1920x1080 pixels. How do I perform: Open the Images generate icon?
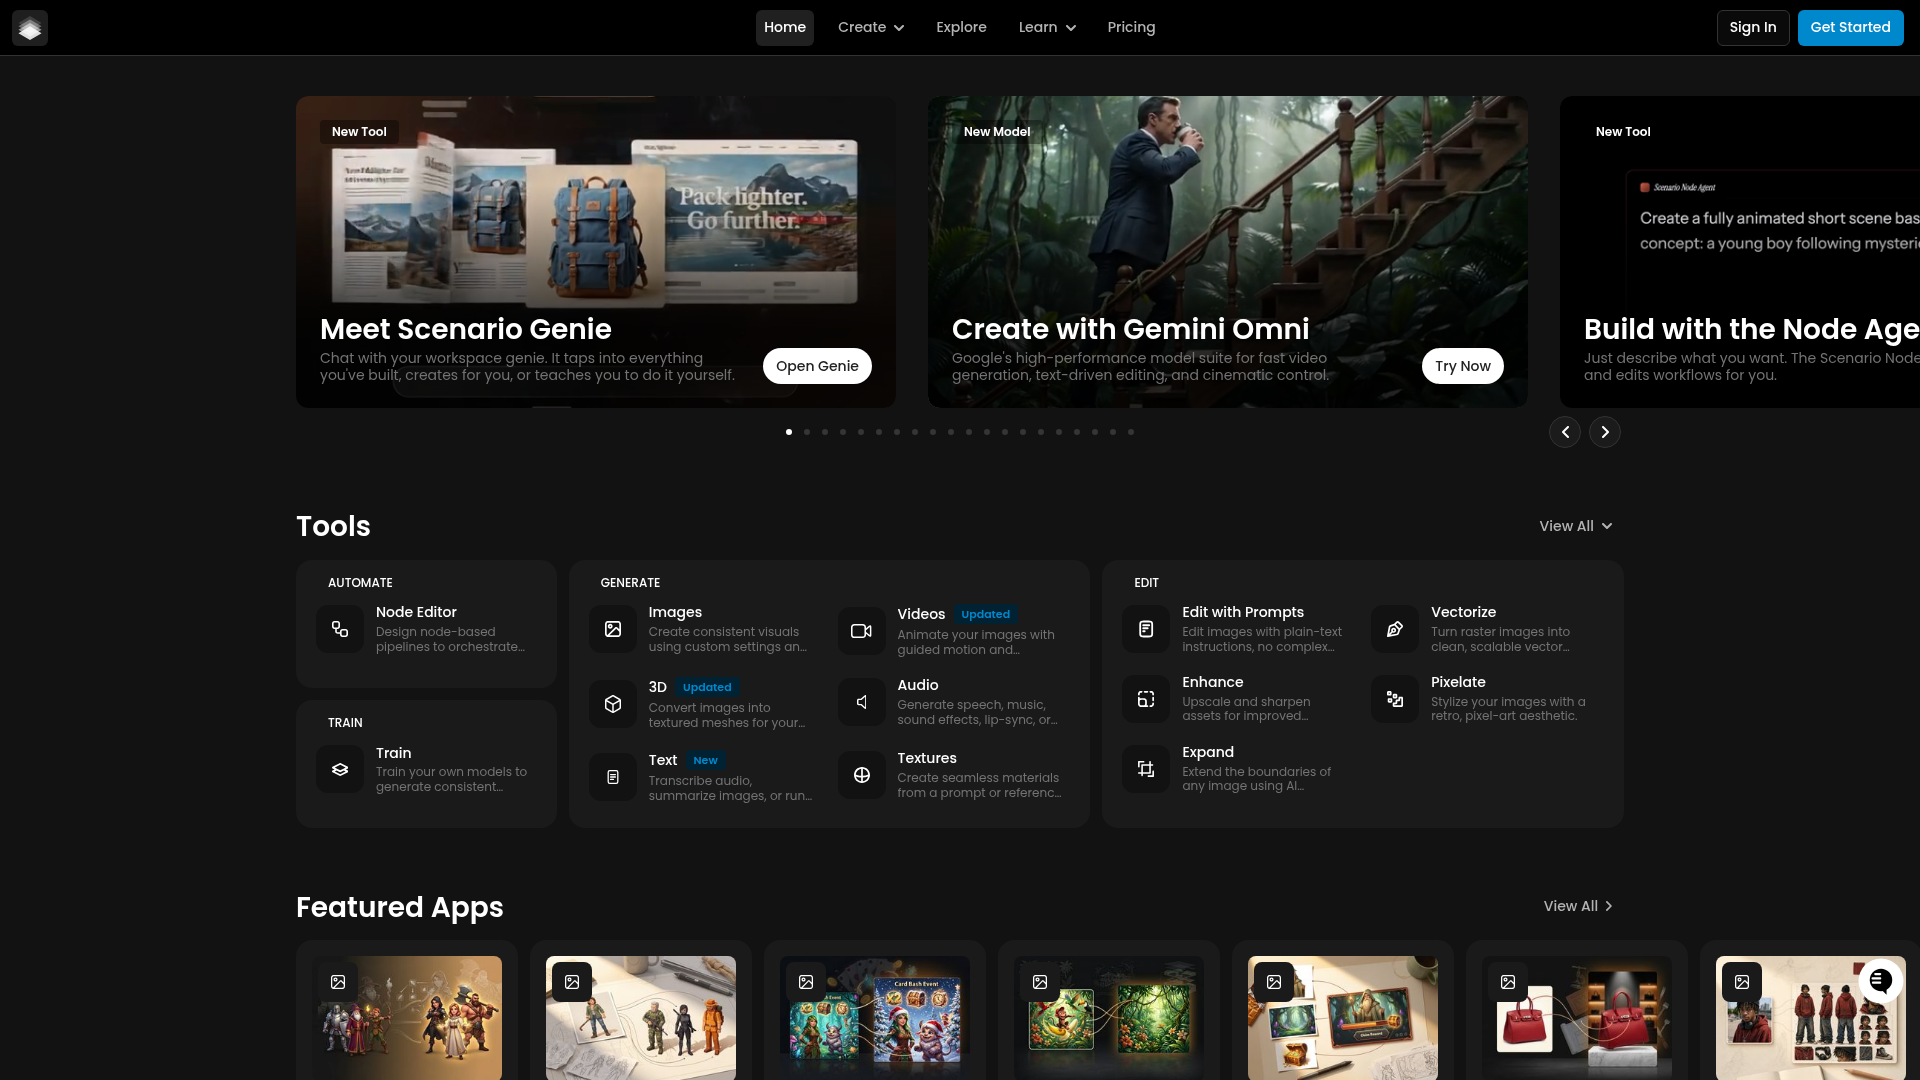pyautogui.click(x=613, y=629)
